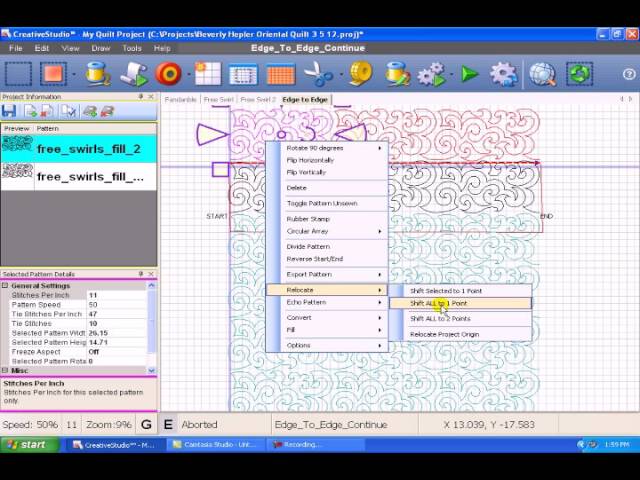Open Circular Array submenu

[x=327, y=231]
